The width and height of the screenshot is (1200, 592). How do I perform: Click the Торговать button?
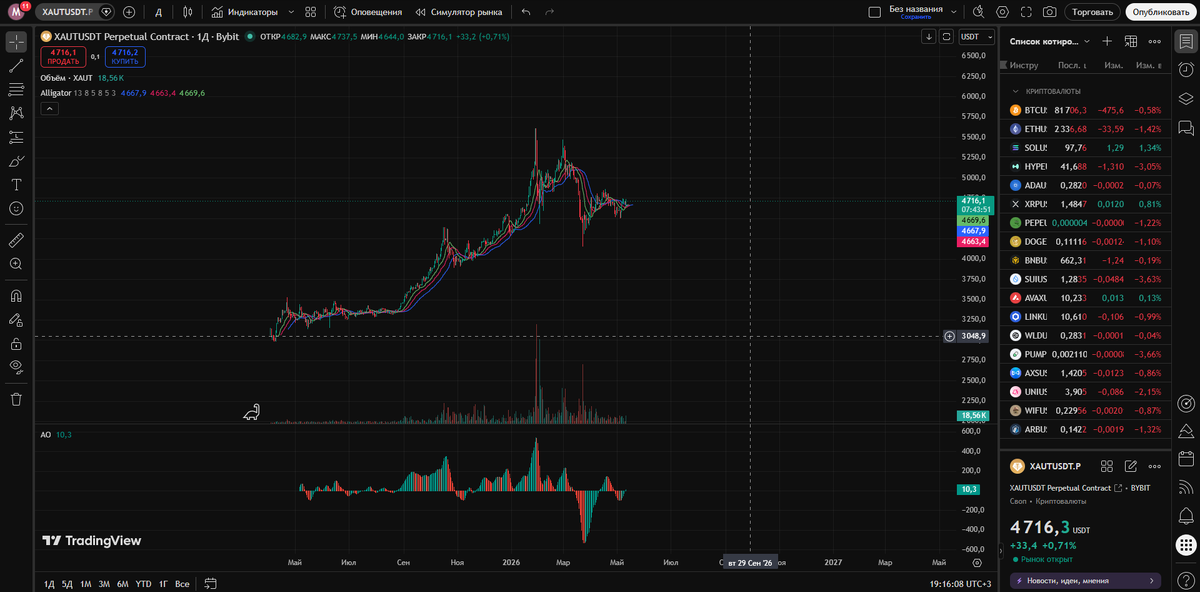coord(1093,12)
